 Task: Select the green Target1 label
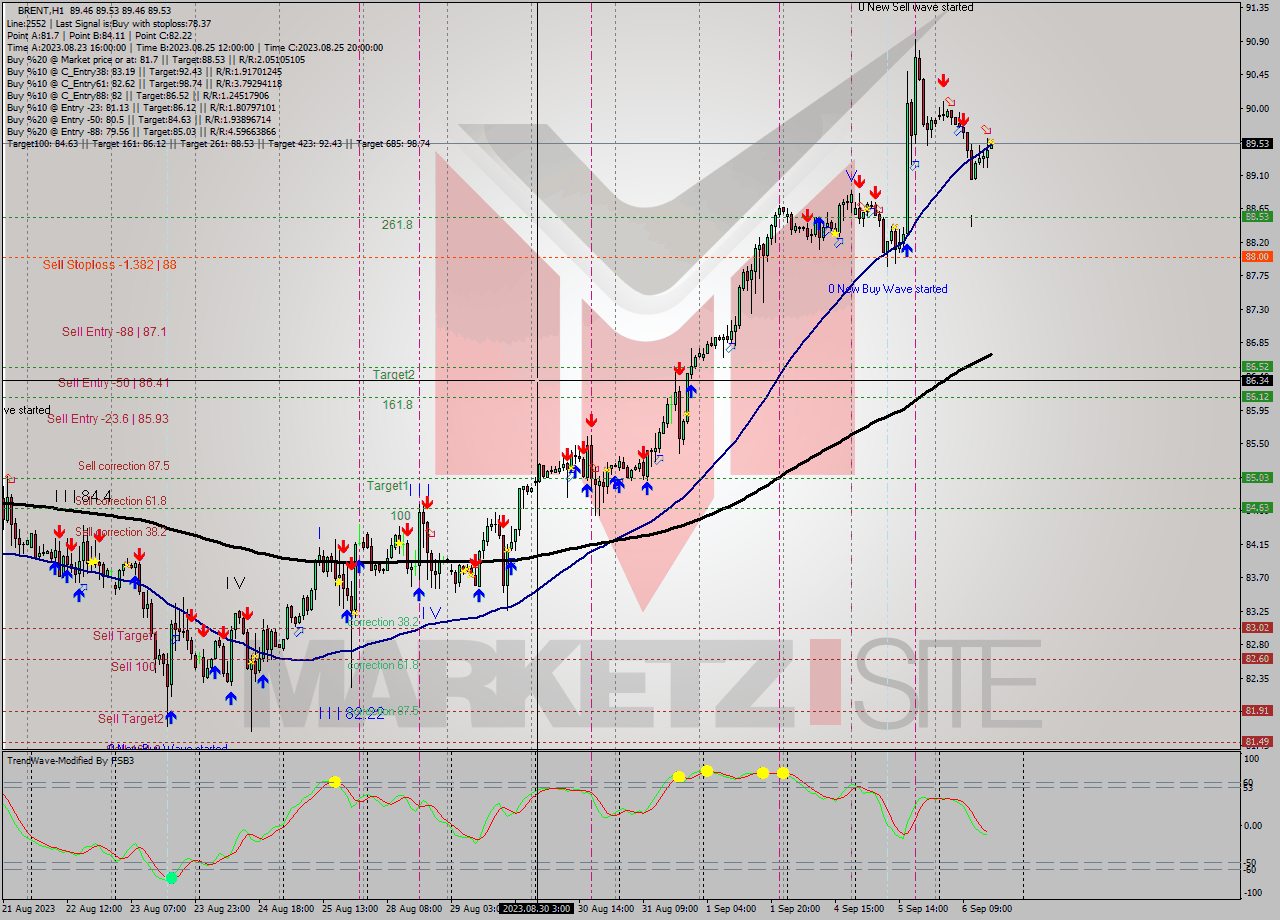pyautogui.click(x=387, y=486)
